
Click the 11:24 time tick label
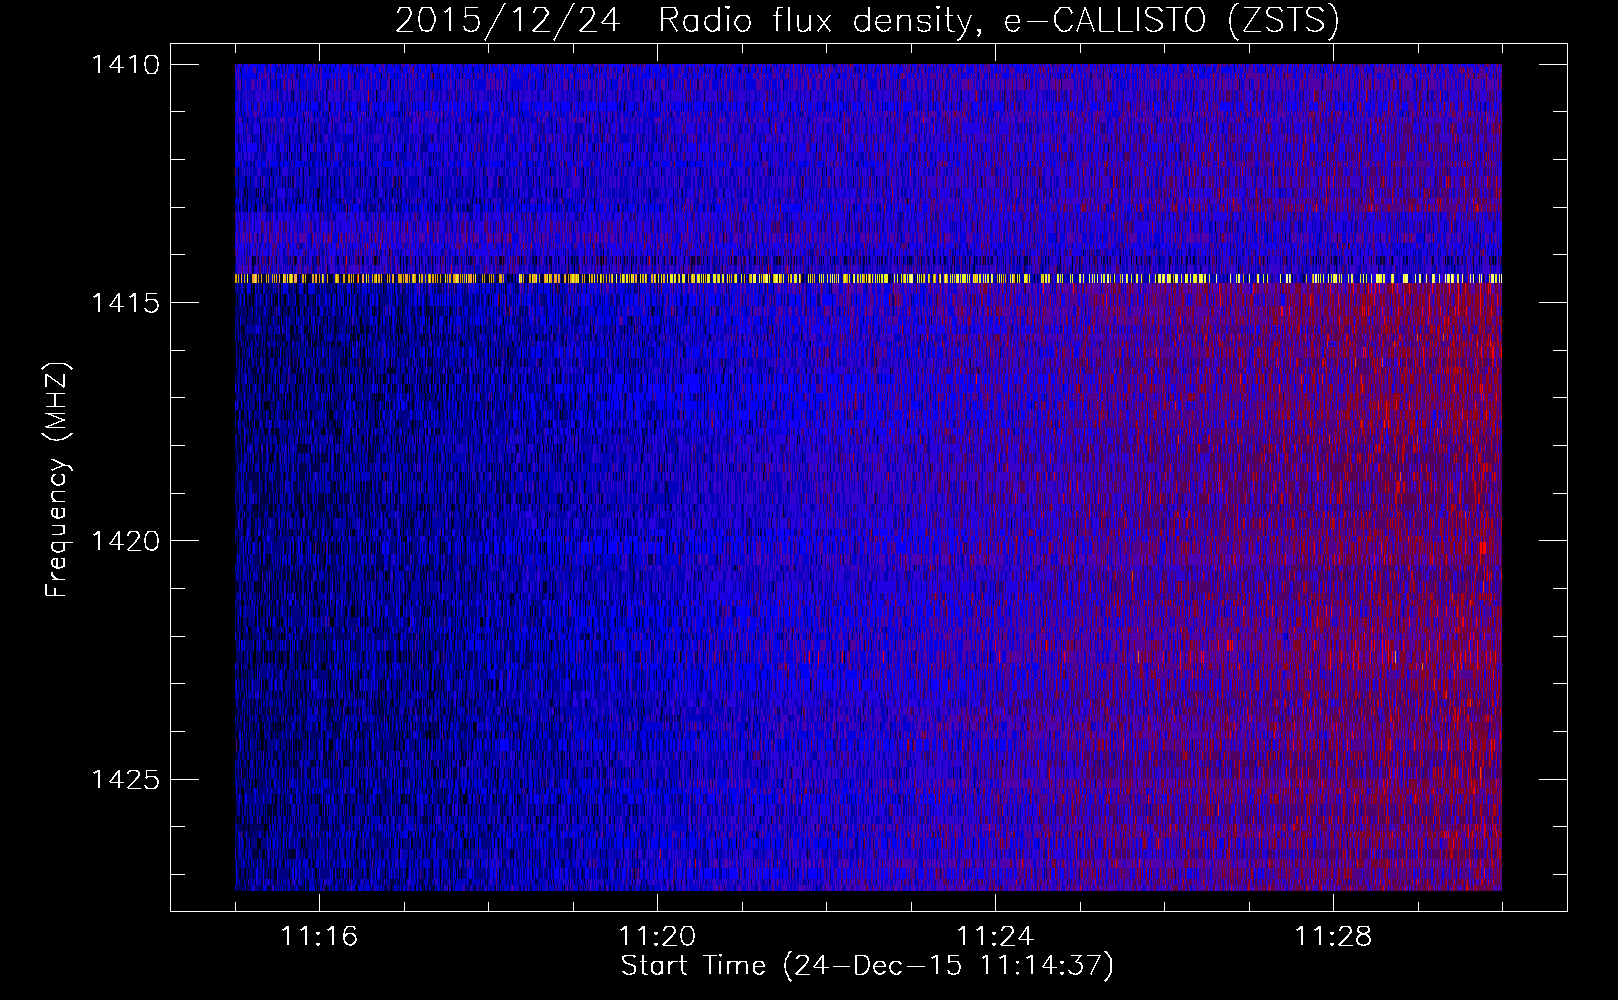[995, 937]
